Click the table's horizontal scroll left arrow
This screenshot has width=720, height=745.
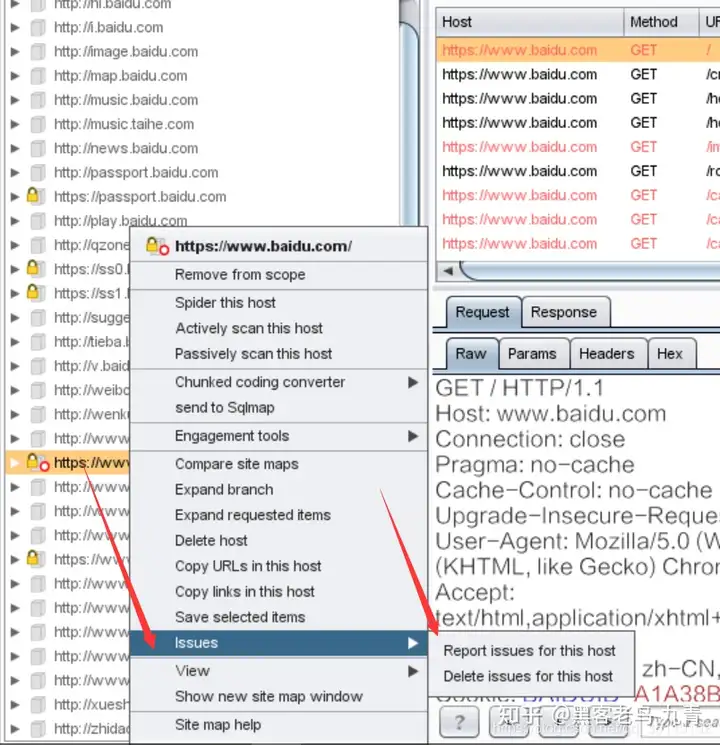tap(448, 271)
